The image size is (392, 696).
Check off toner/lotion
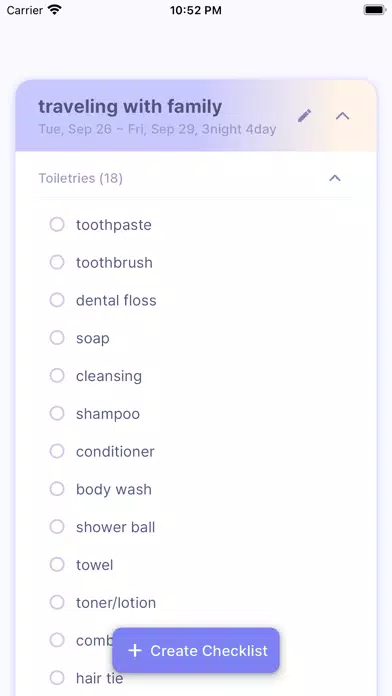(x=57, y=602)
